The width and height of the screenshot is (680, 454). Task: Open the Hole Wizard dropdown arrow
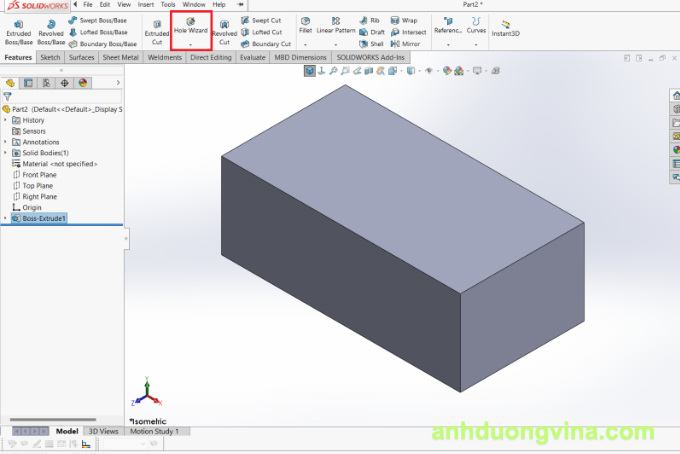click(x=190, y=44)
